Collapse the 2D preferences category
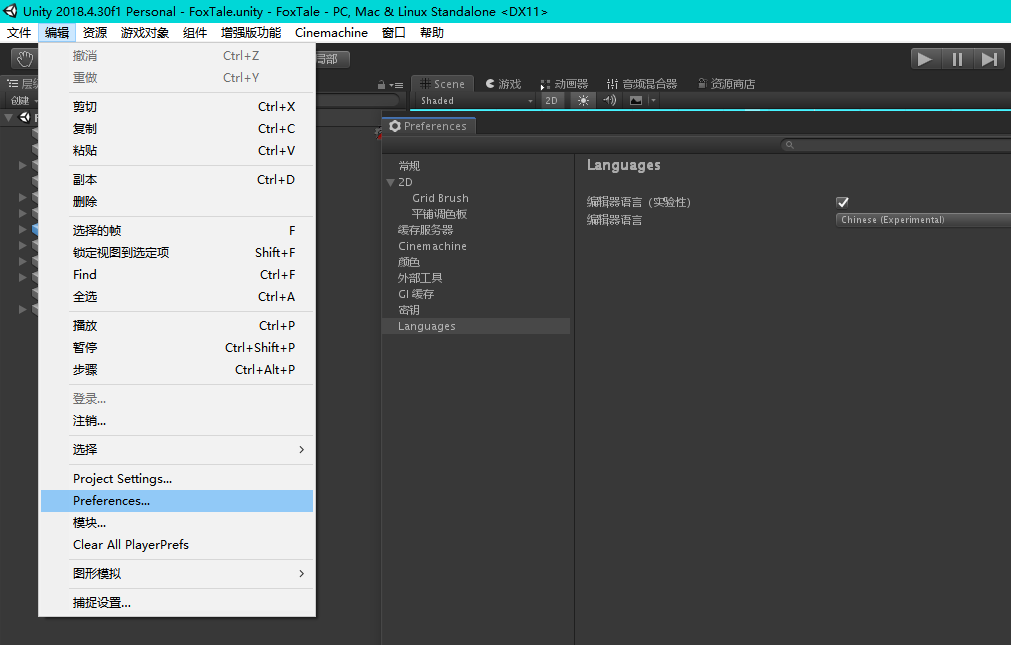The height and width of the screenshot is (645, 1011). pyautogui.click(x=390, y=183)
